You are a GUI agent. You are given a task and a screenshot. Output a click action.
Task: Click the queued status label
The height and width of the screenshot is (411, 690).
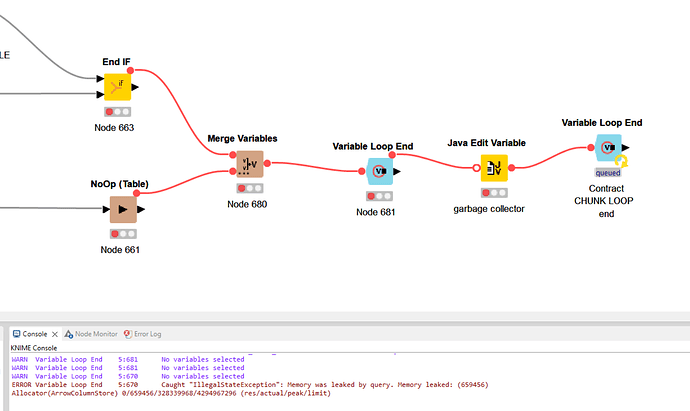click(x=608, y=173)
